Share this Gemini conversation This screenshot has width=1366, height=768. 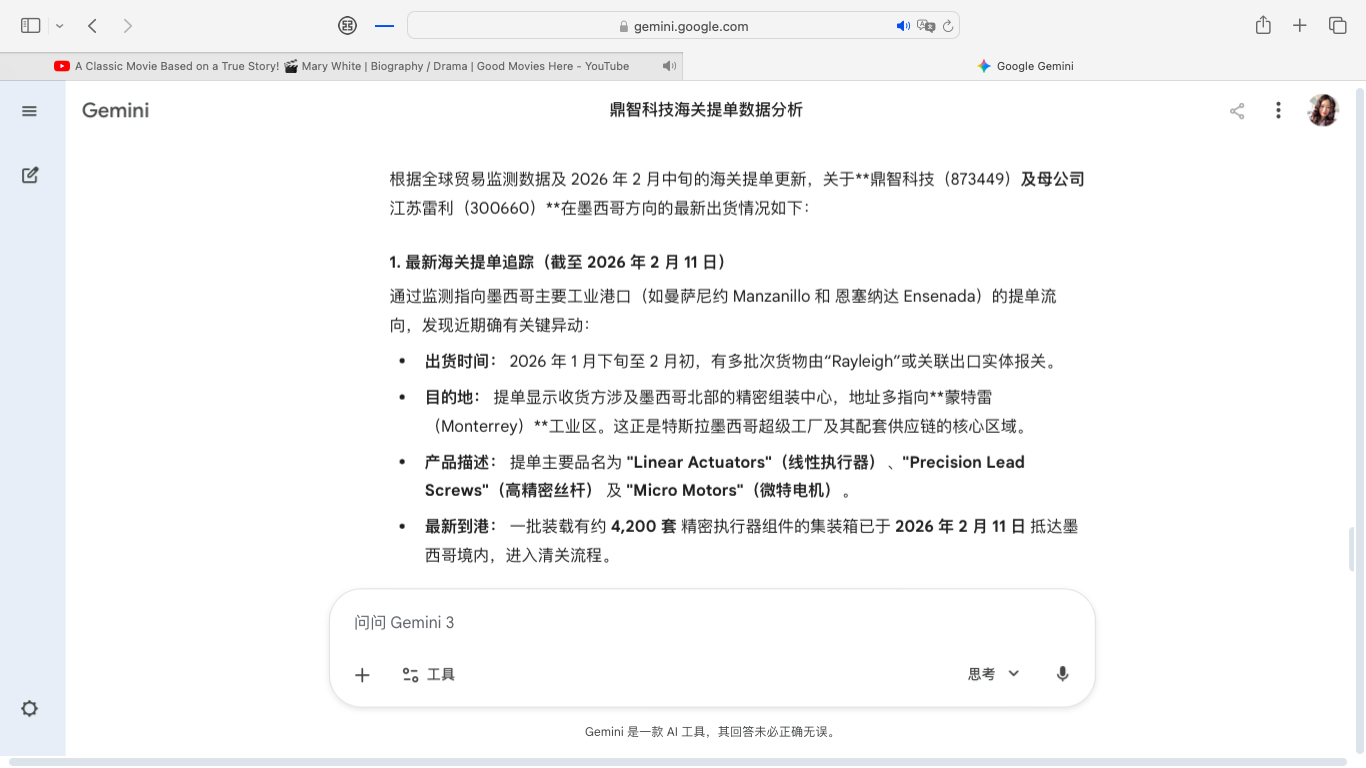[1237, 111]
